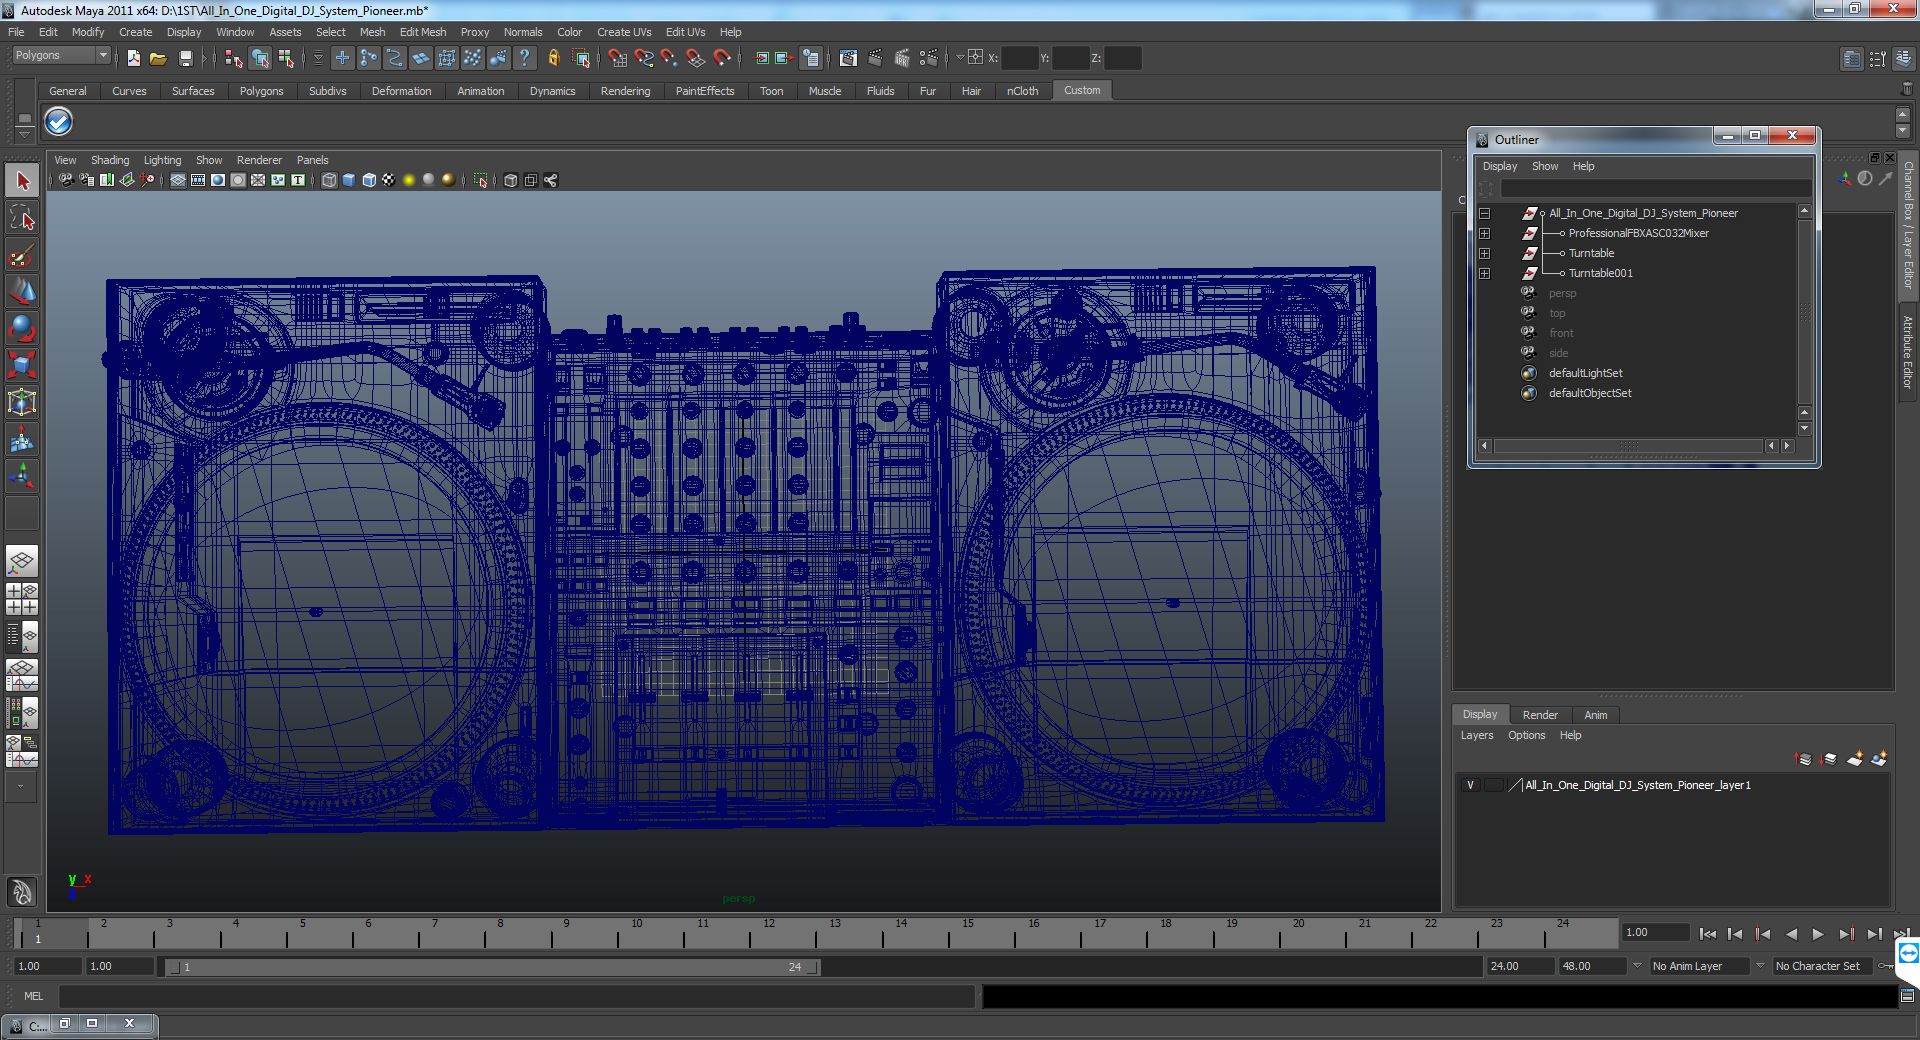The width and height of the screenshot is (1920, 1040).
Task: Select the arrow Select tool in toolbox
Action: point(22,181)
